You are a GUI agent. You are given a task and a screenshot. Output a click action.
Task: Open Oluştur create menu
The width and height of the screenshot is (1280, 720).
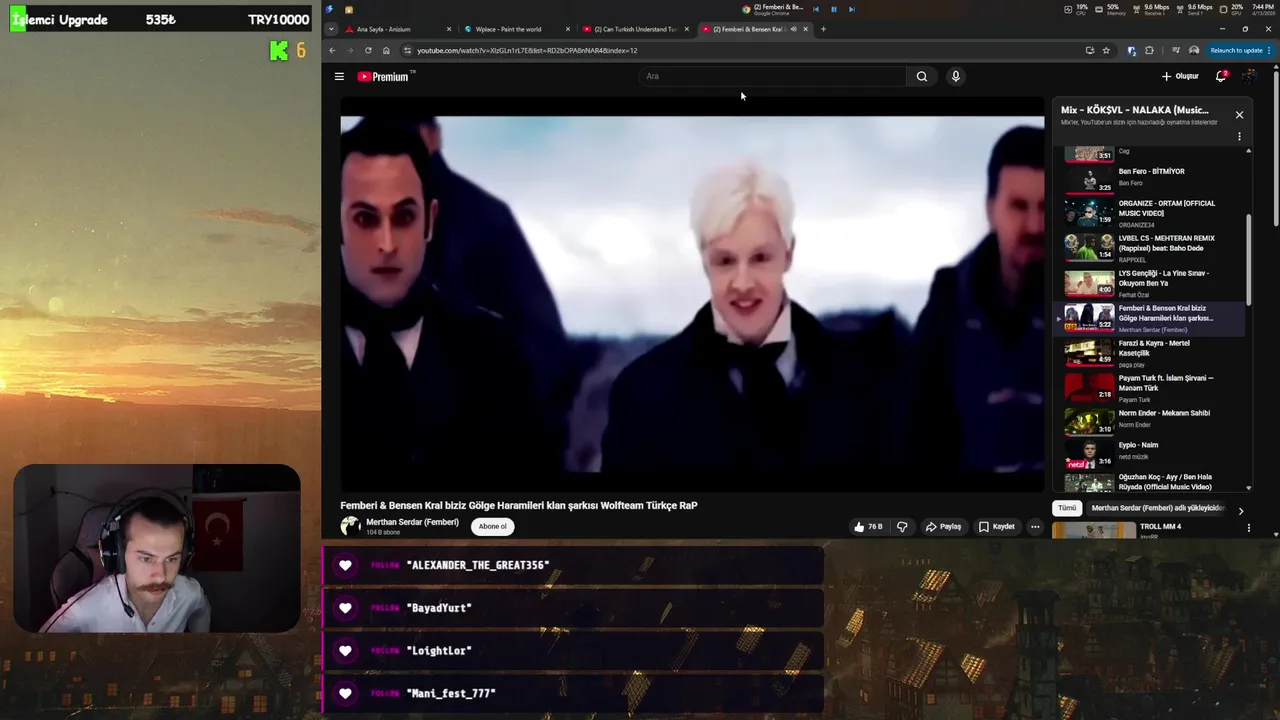click(1180, 76)
